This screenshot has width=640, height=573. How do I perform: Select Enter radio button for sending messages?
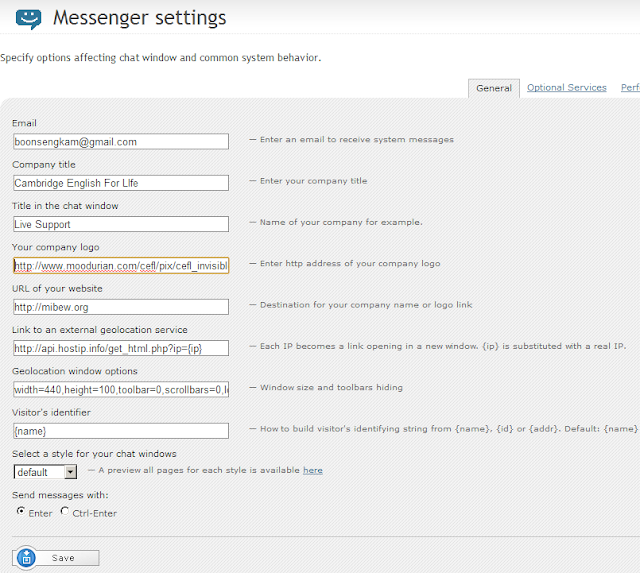(20, 511)
